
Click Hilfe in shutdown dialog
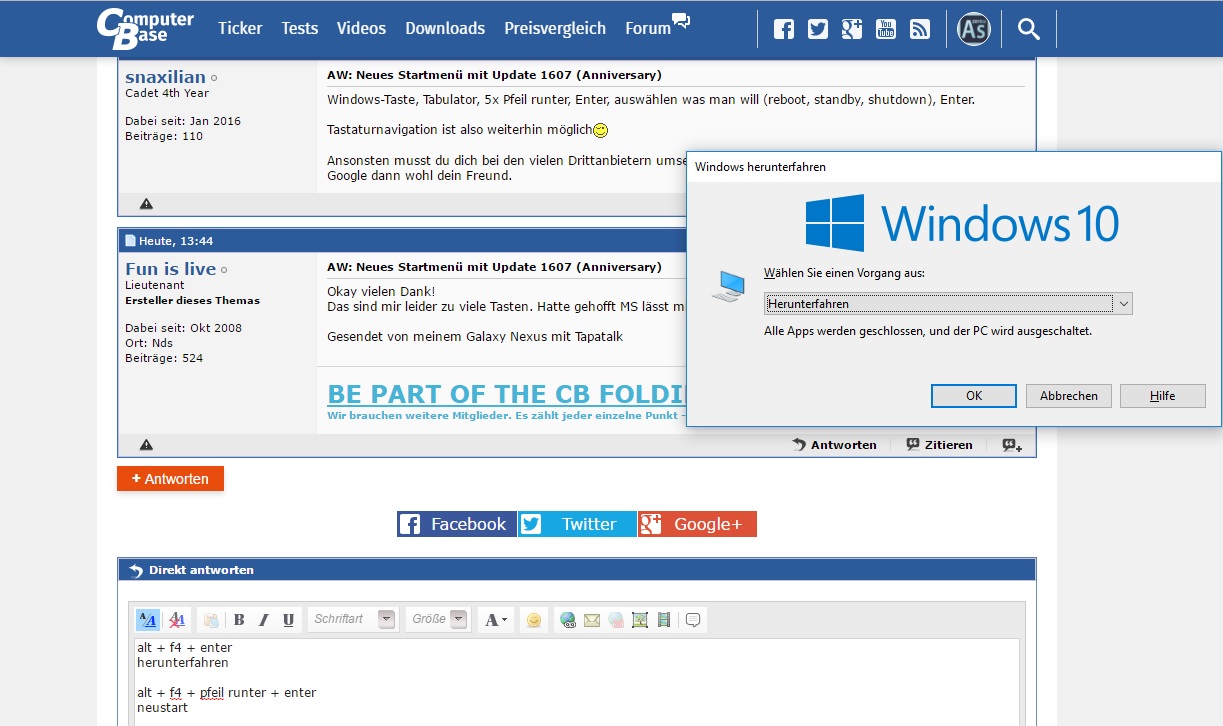click(1163, 396)
